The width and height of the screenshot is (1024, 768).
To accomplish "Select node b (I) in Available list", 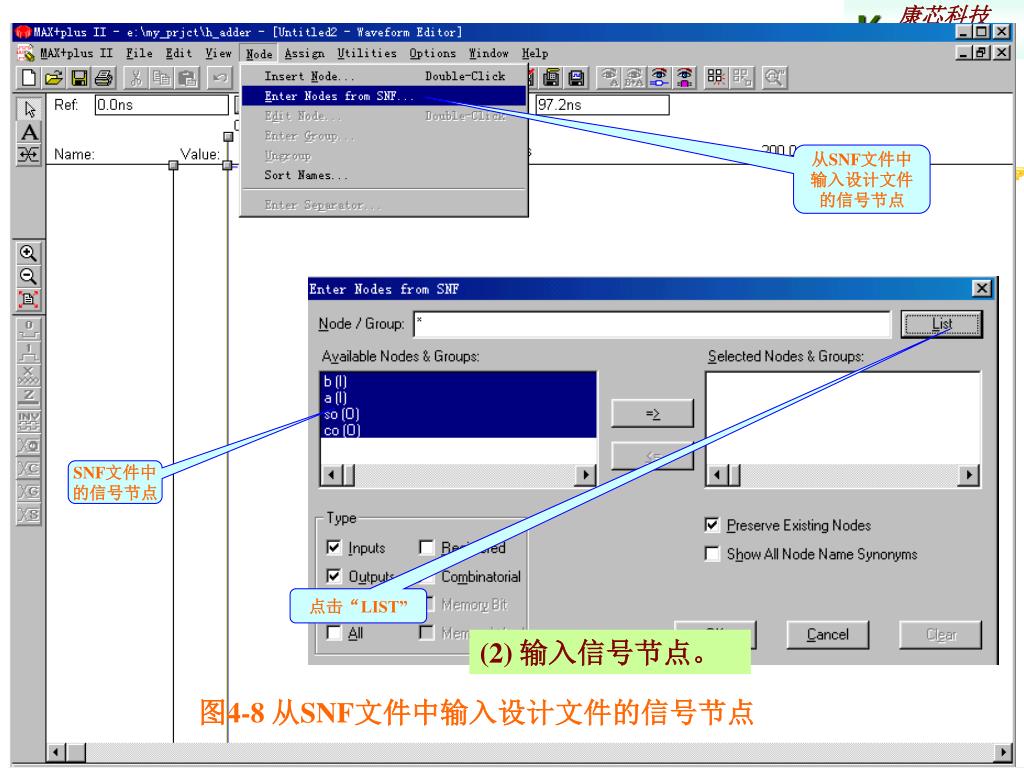I will [458, 381].
